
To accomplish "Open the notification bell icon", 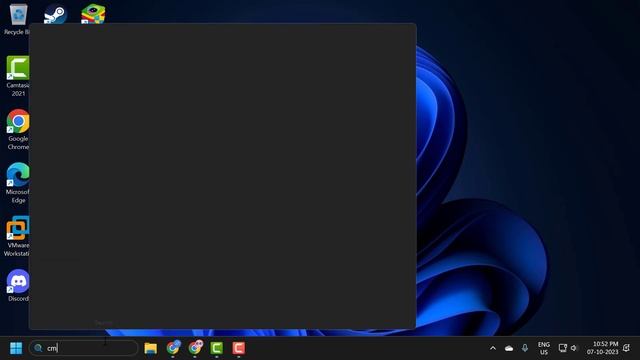I will pyautogui.click(x=627, y=348).
